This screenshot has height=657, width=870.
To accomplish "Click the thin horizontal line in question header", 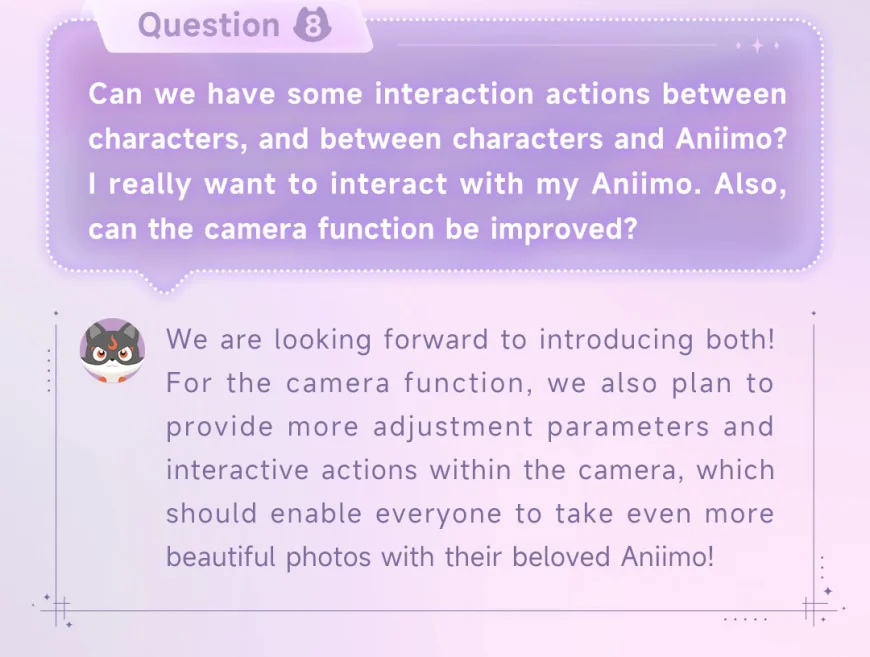I will coord(557,45).
